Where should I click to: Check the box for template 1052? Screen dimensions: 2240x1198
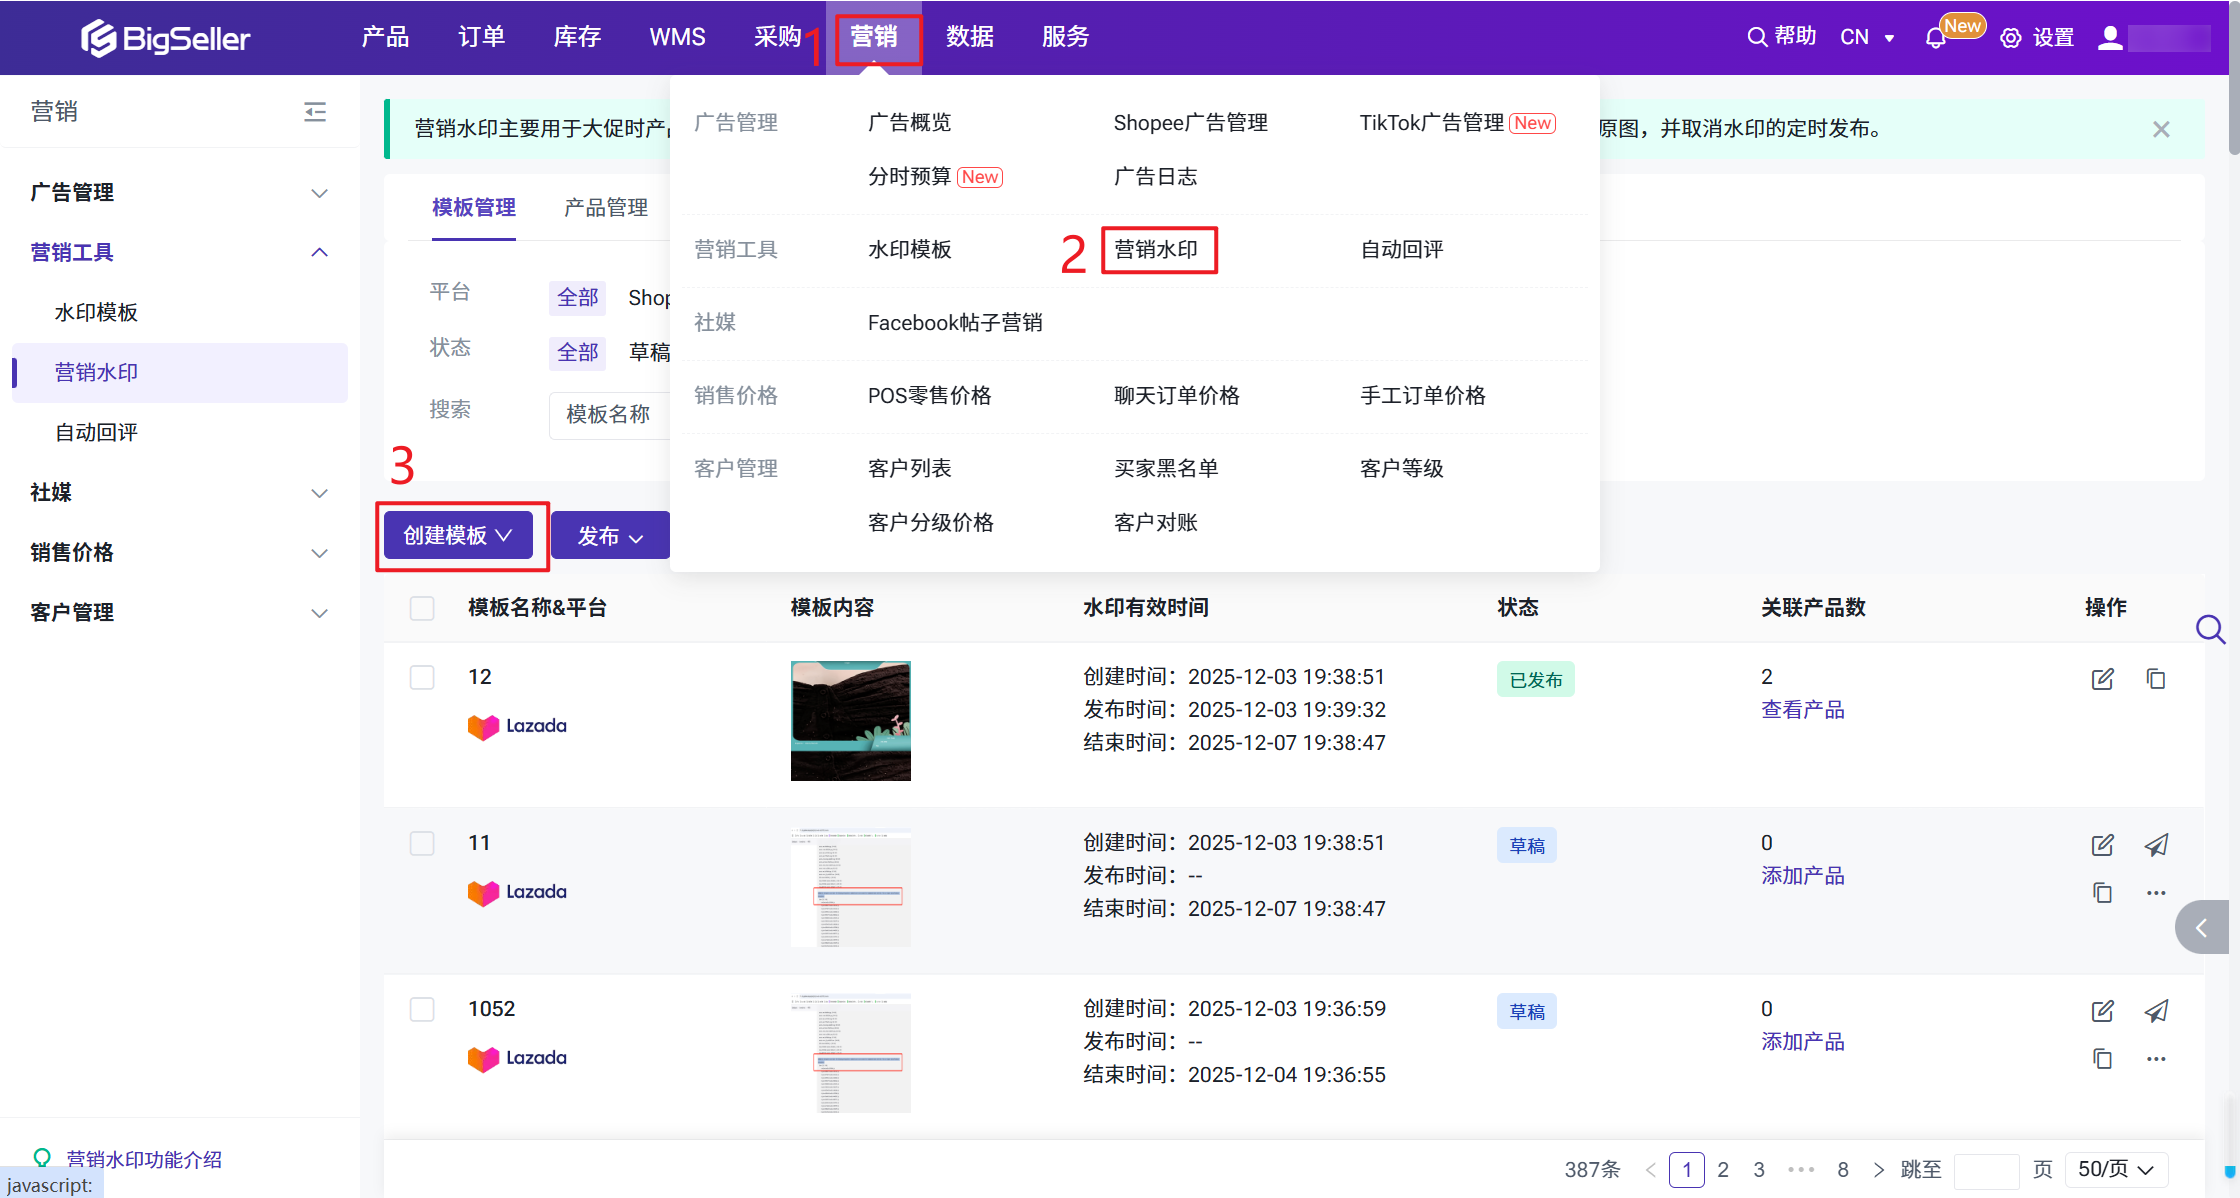click(422, 1009)
